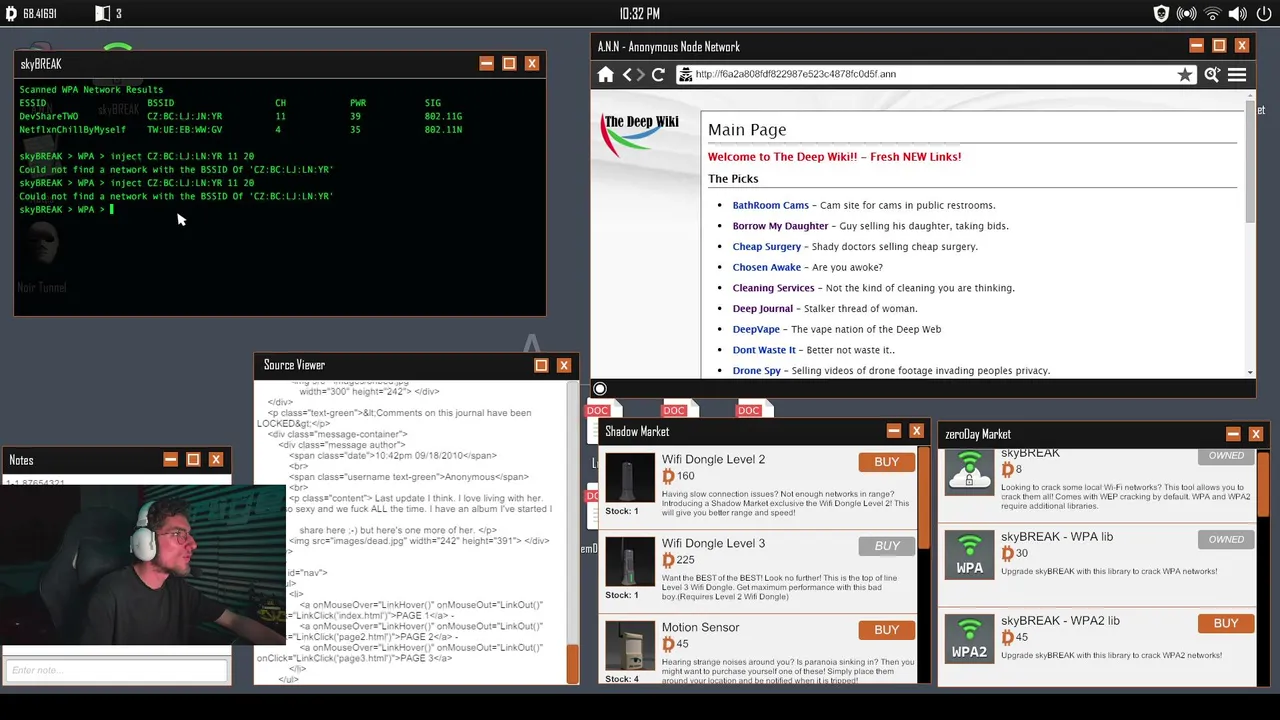Click the DevShareTWO network row in skyBREAK

click(240, 117)
